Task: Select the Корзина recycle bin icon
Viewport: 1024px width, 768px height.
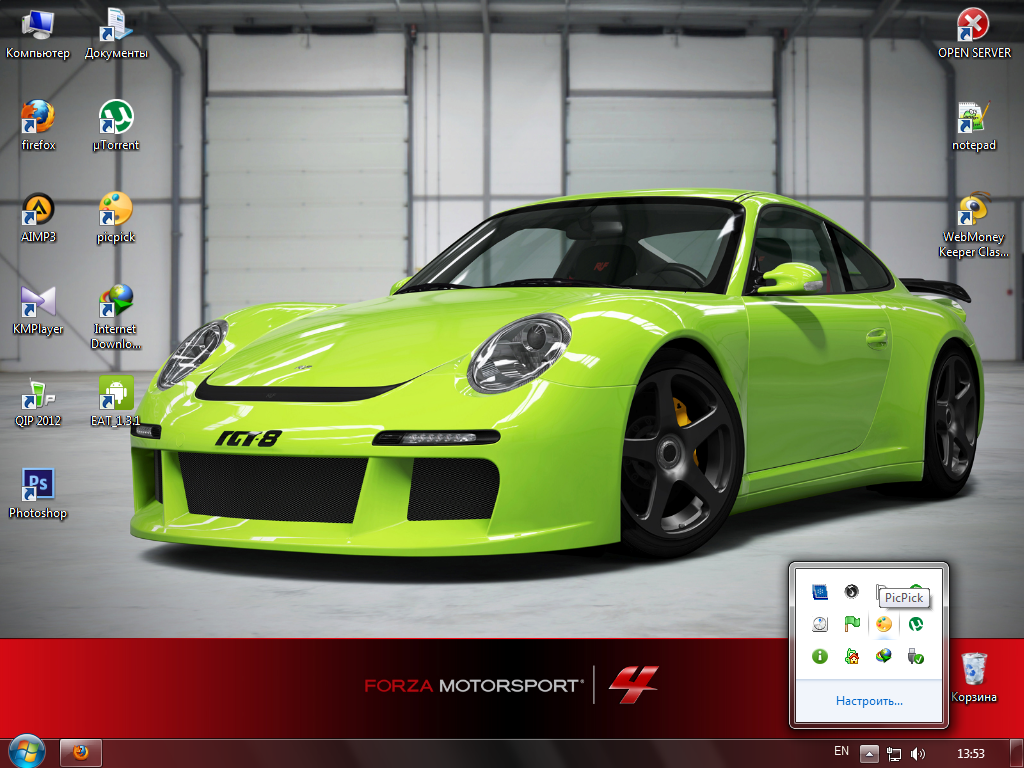Action: click(973, 669)
